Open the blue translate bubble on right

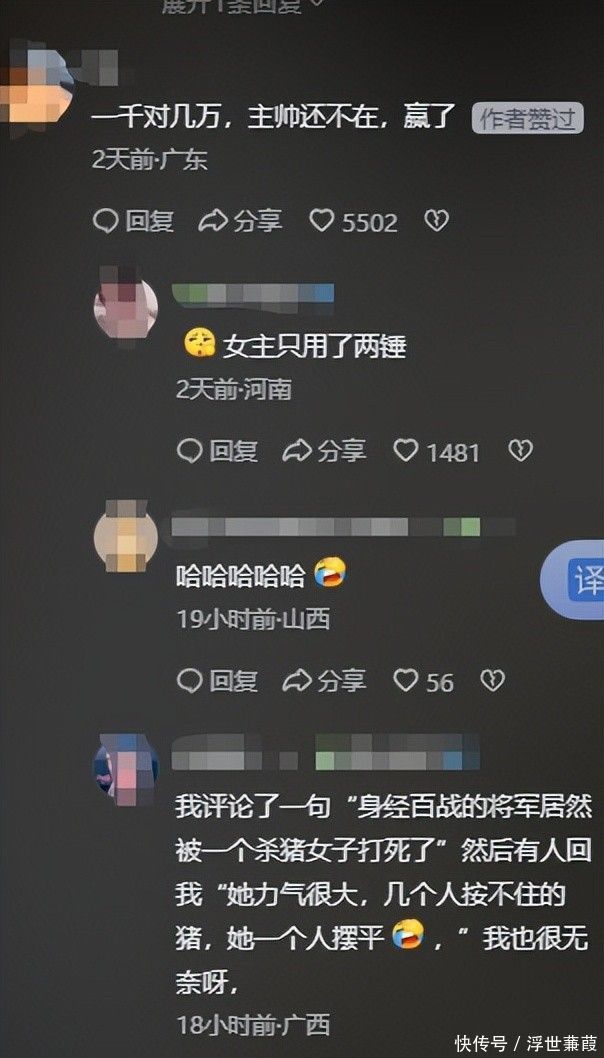[574, 580]
